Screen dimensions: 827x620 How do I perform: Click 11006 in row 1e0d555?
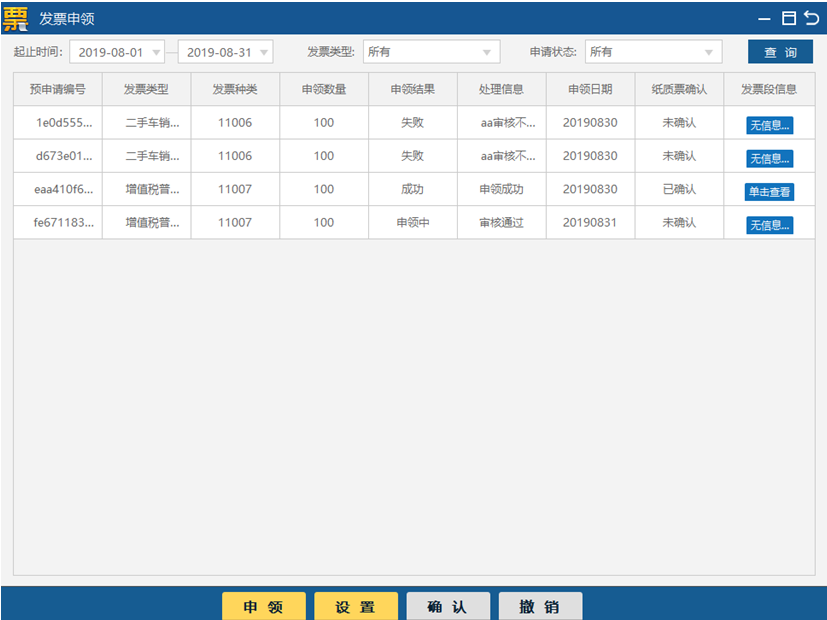(x=235, y=123)
